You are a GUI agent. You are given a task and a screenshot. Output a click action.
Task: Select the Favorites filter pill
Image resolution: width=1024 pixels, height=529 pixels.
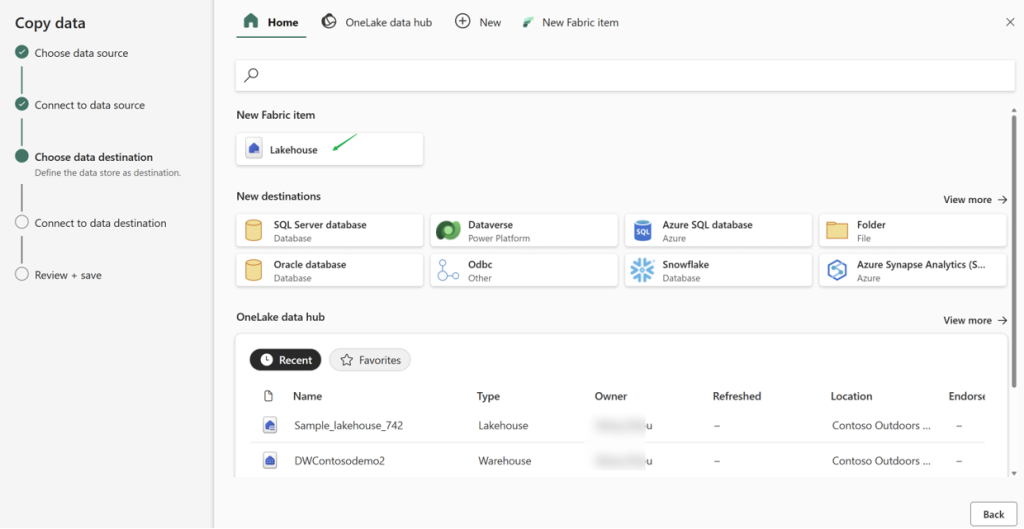pos(370,360)
